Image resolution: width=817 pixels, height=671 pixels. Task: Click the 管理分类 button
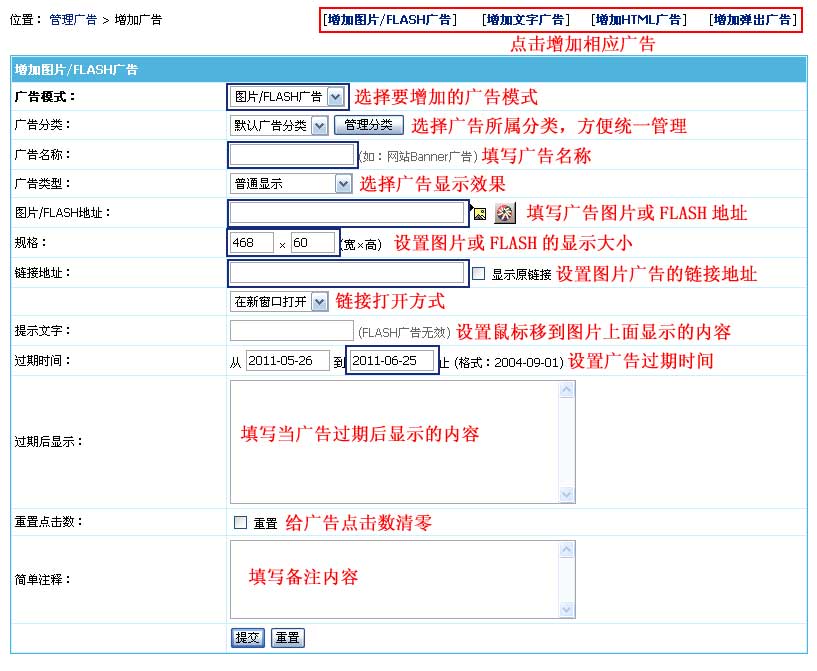point(368,125)
